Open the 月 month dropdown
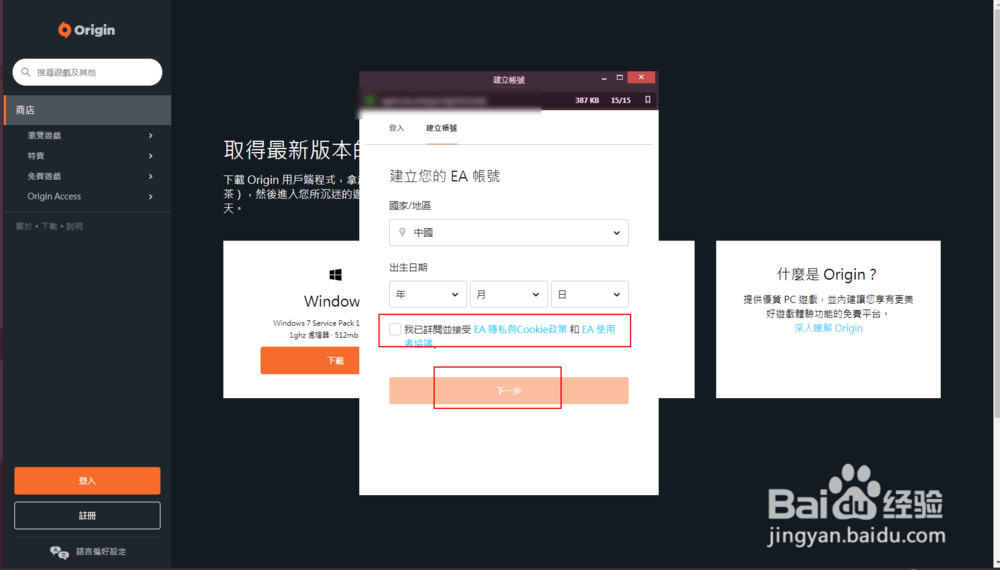This screenshot has width=1000, height=570. (509, 295)
